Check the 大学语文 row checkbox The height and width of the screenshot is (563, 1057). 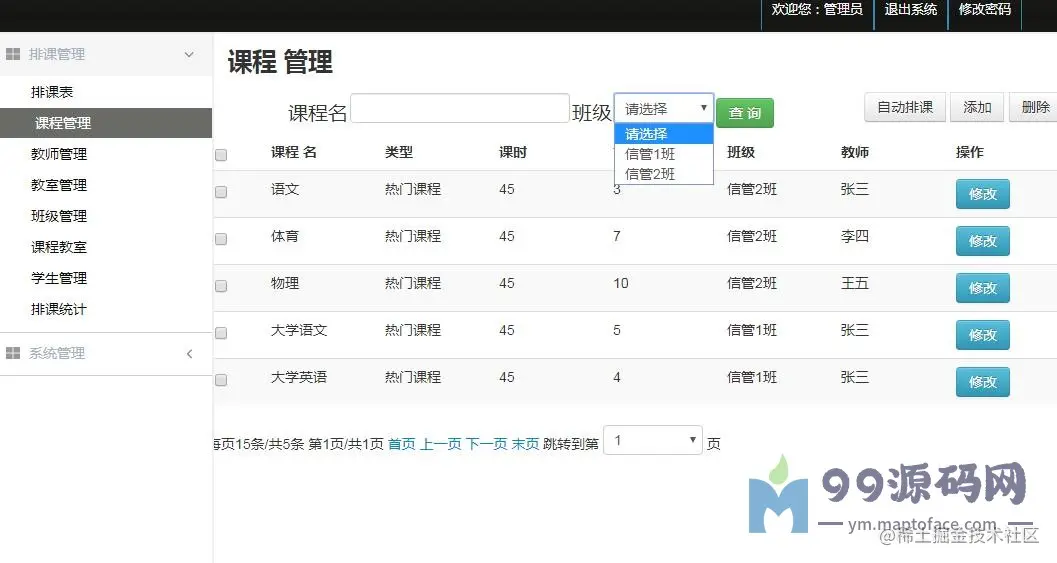click(221, 333)
